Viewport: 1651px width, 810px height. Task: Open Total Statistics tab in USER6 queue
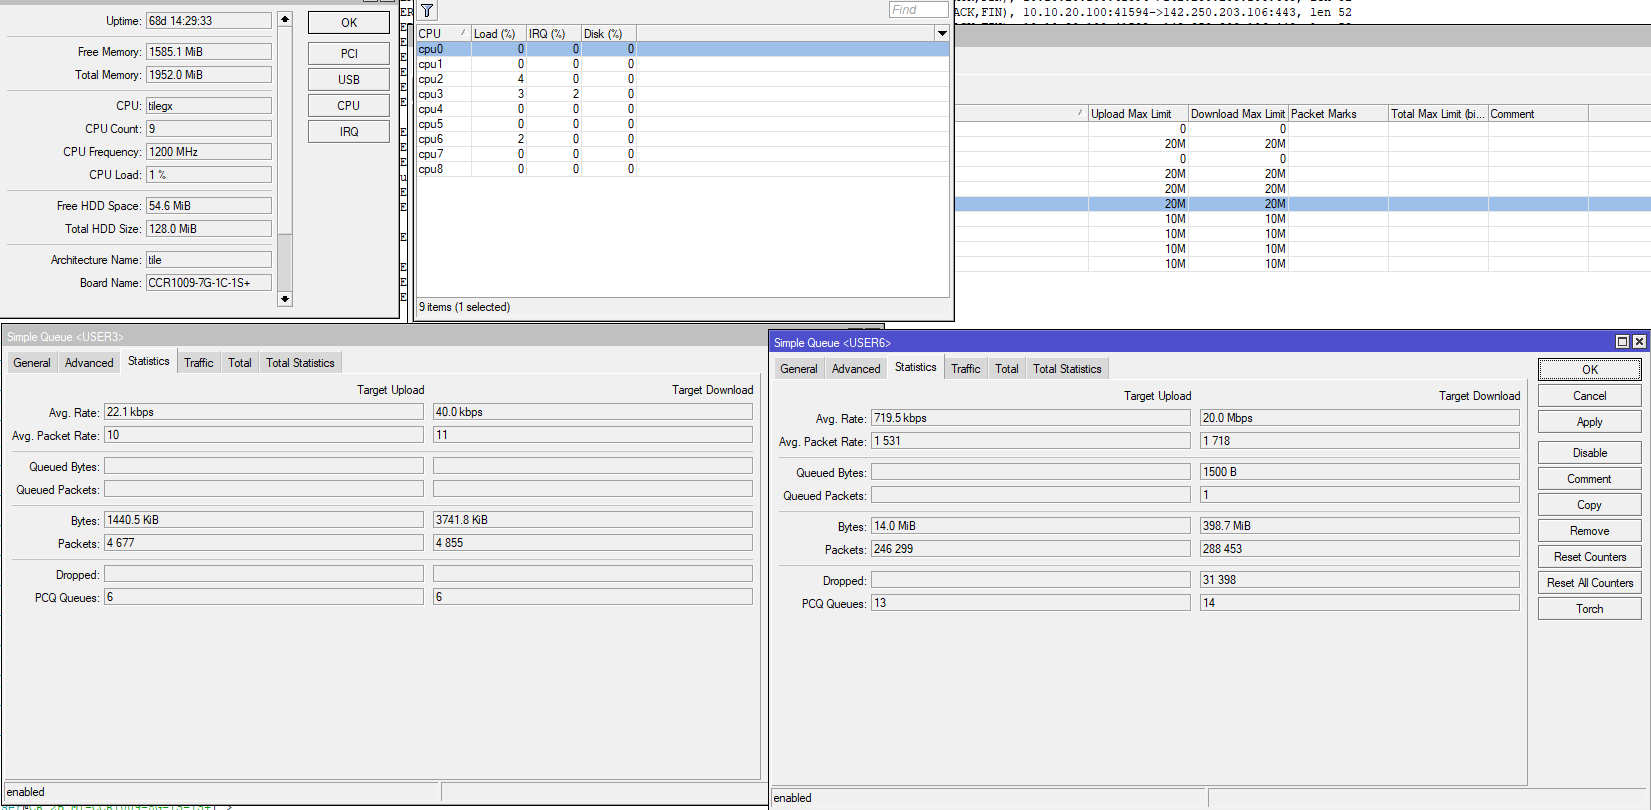point(1067,369)
